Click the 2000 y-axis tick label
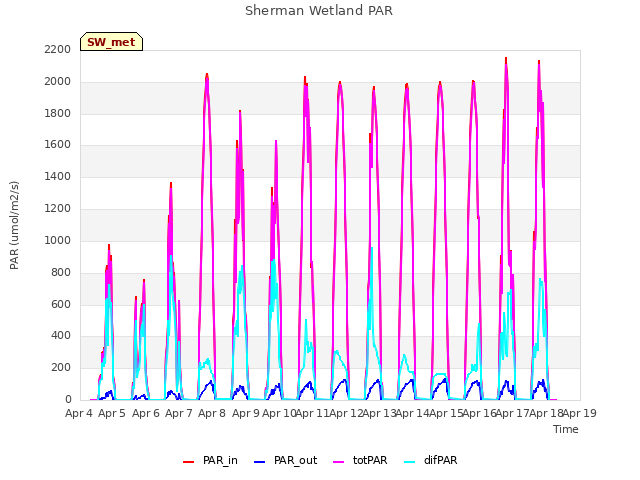Image resolution: width=640 pixels, height=480 pixels. (58, 81)
